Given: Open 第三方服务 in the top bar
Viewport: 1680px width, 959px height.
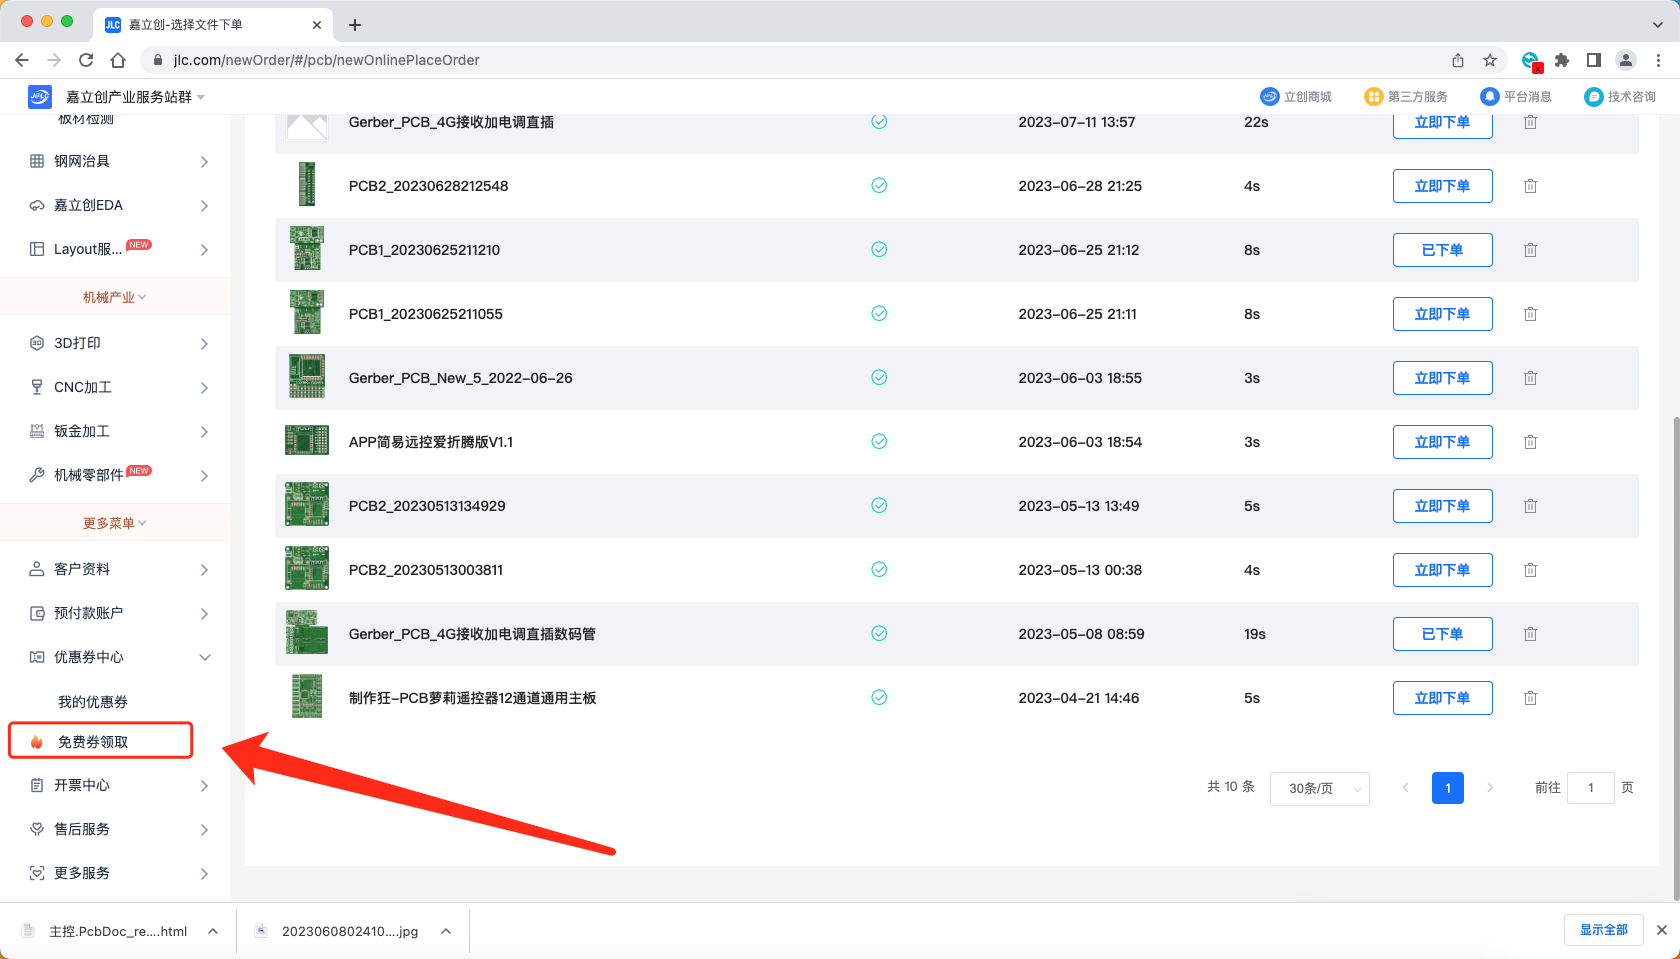Looking at the screenshot, I should click(1406, 96).
